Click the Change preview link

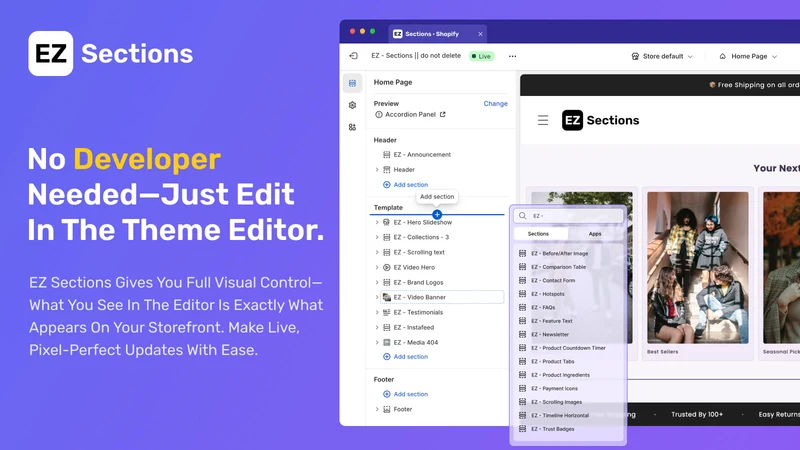click(495, 104)
